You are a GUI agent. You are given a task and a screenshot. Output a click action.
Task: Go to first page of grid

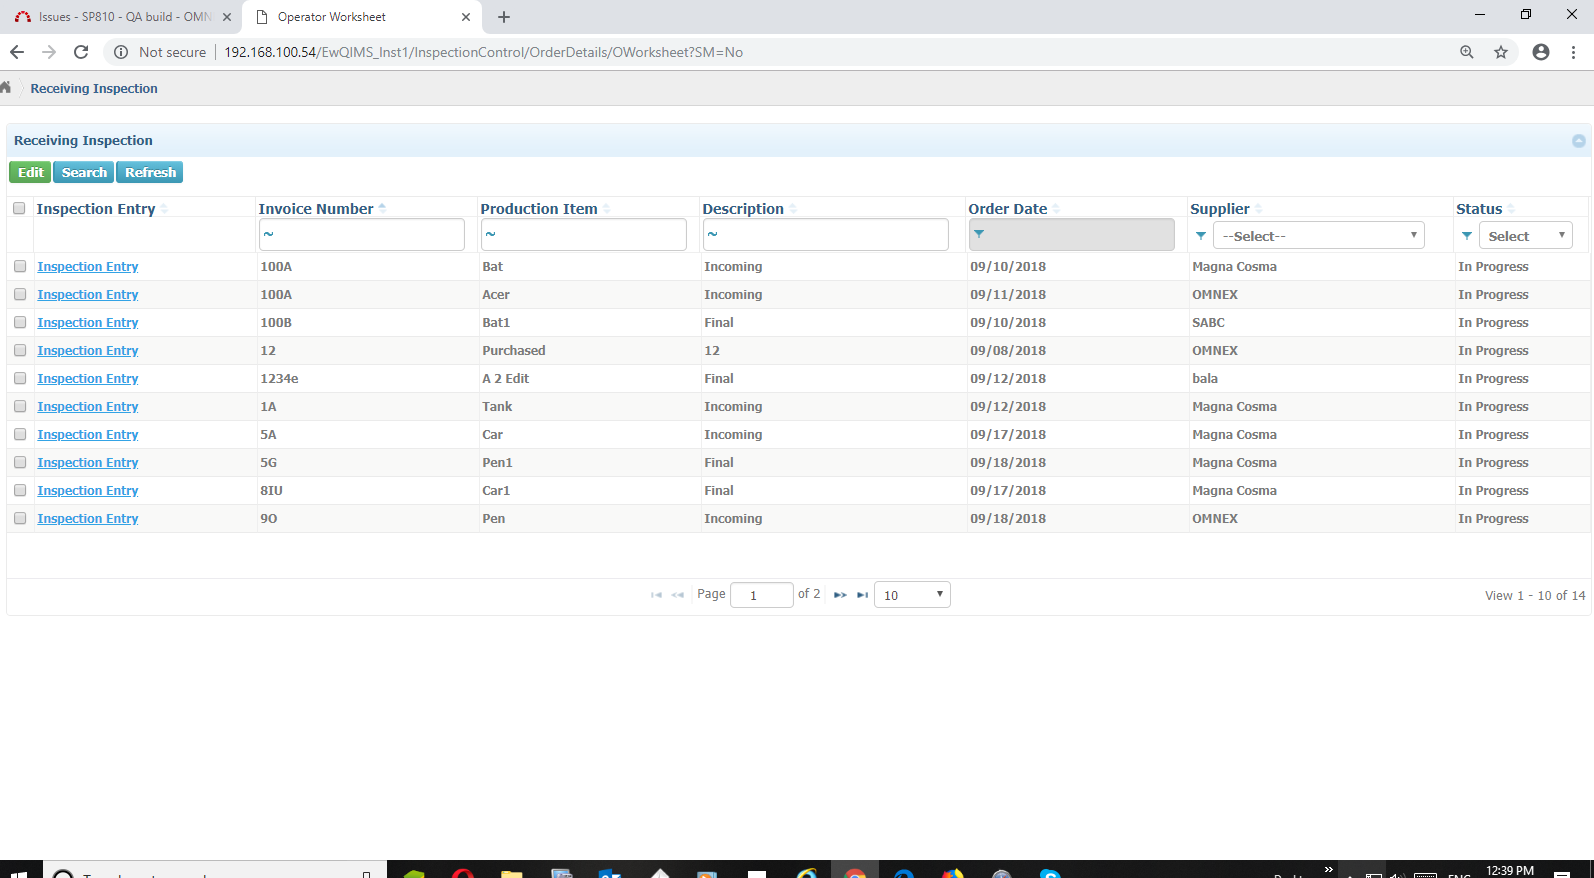click(x=656, y=595)
